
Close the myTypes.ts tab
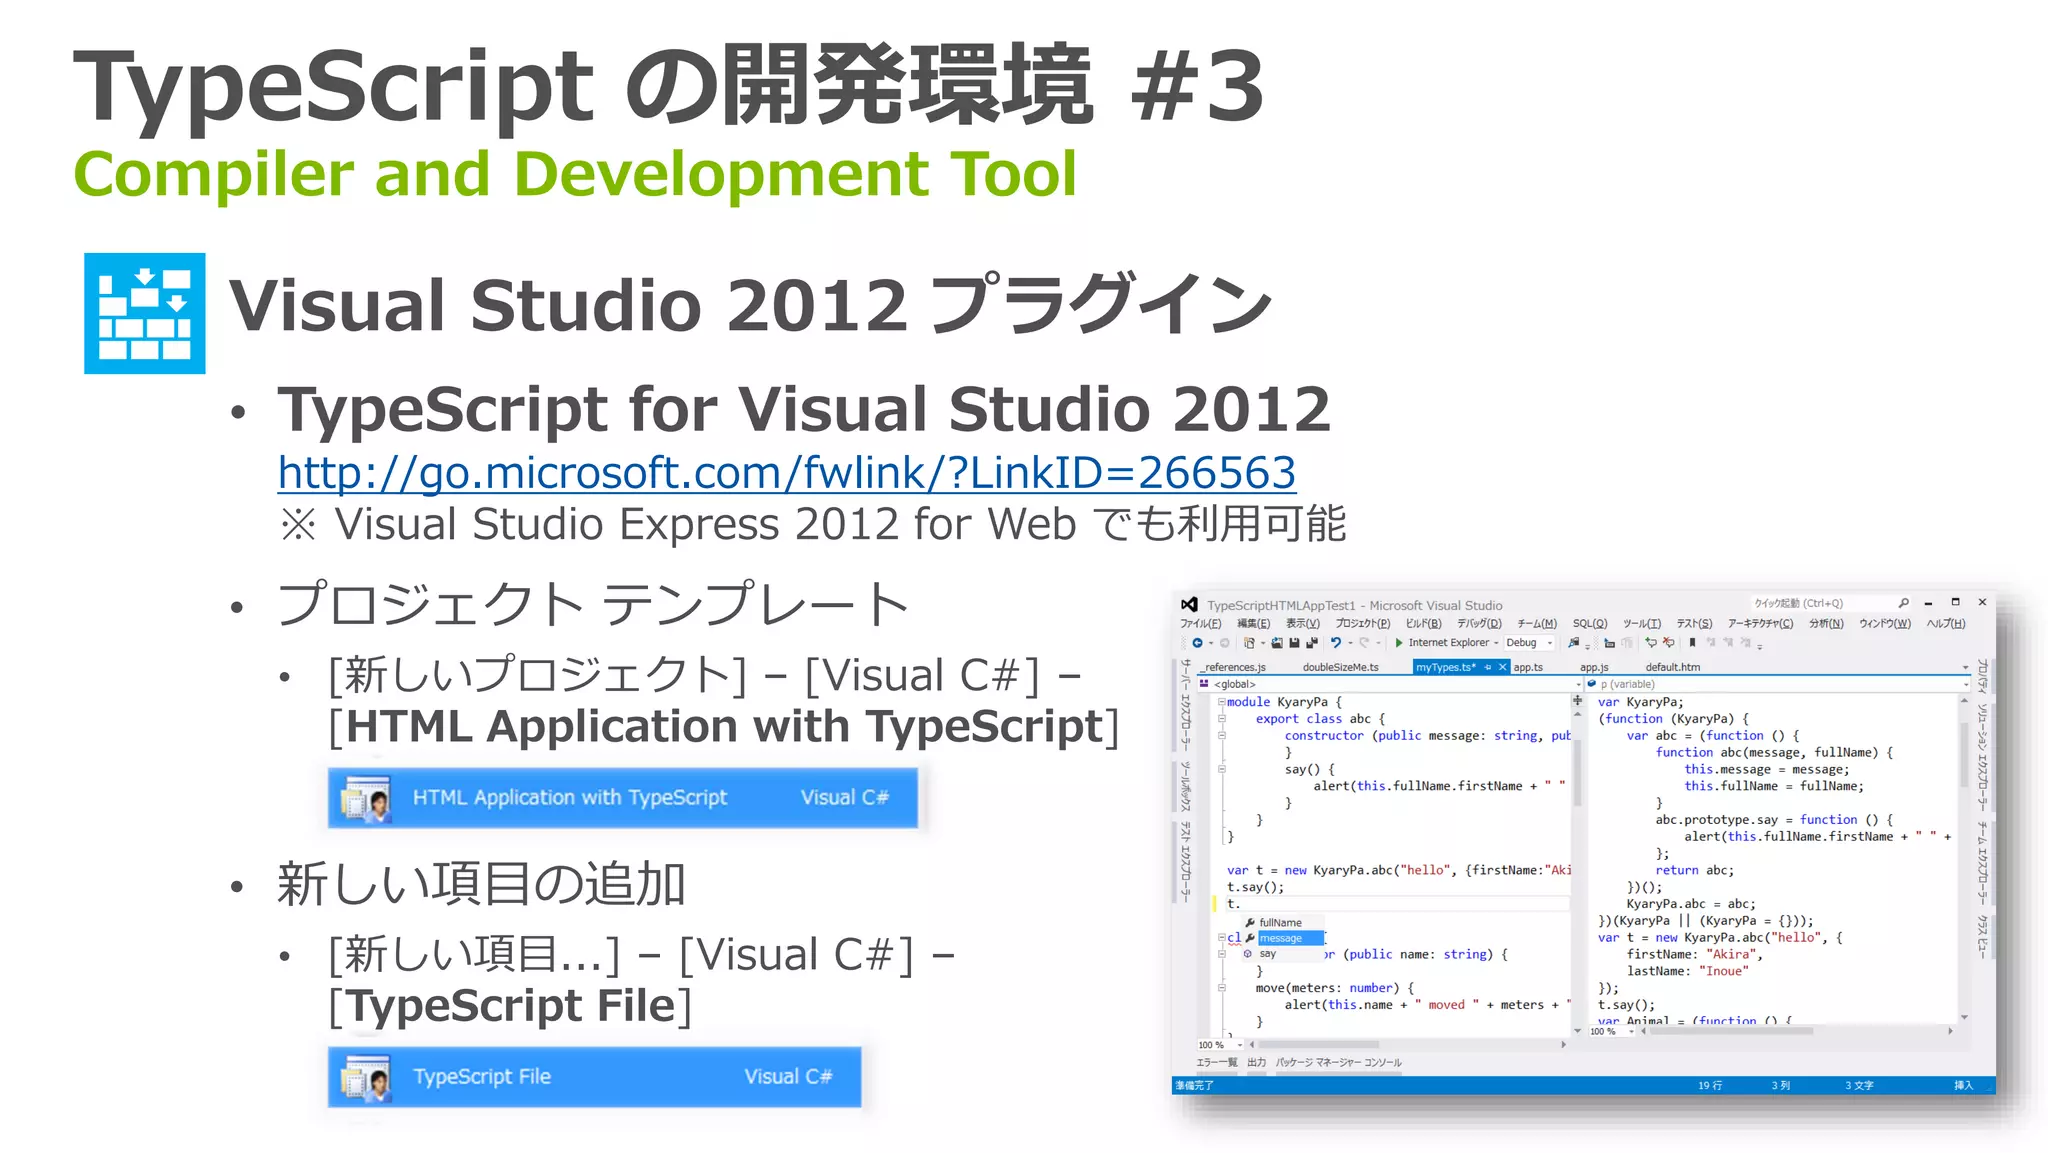1502,667
